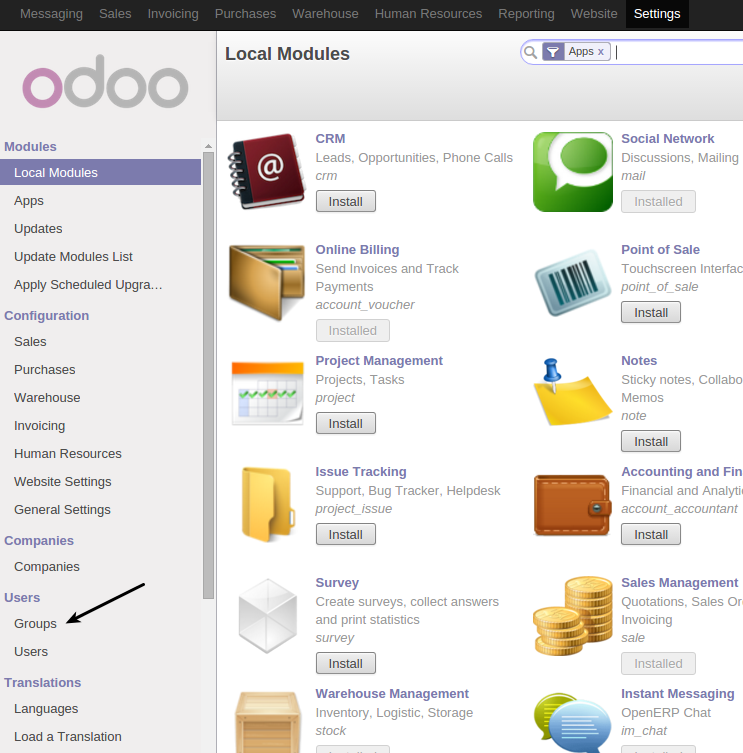Open Warehouse under Configuration
743x753 pixels.
coord(47,398)
